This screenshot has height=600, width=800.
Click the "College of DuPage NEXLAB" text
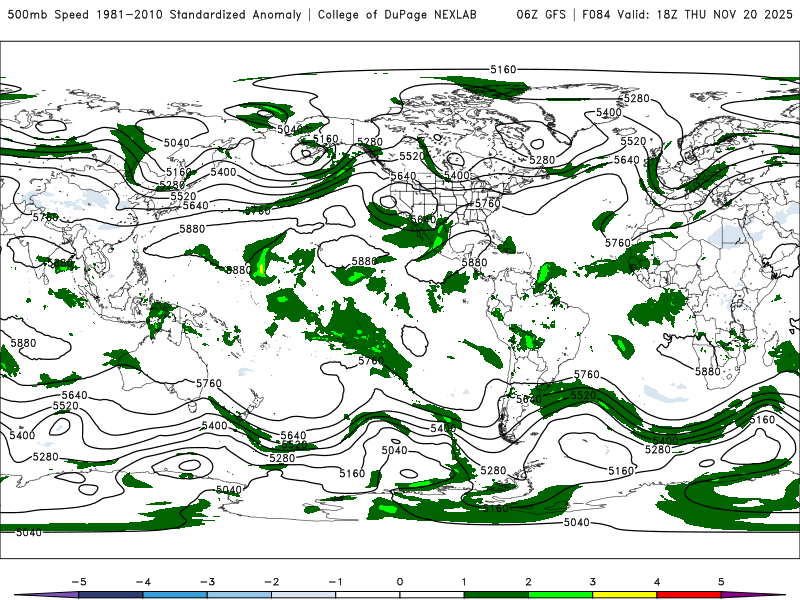397,14
